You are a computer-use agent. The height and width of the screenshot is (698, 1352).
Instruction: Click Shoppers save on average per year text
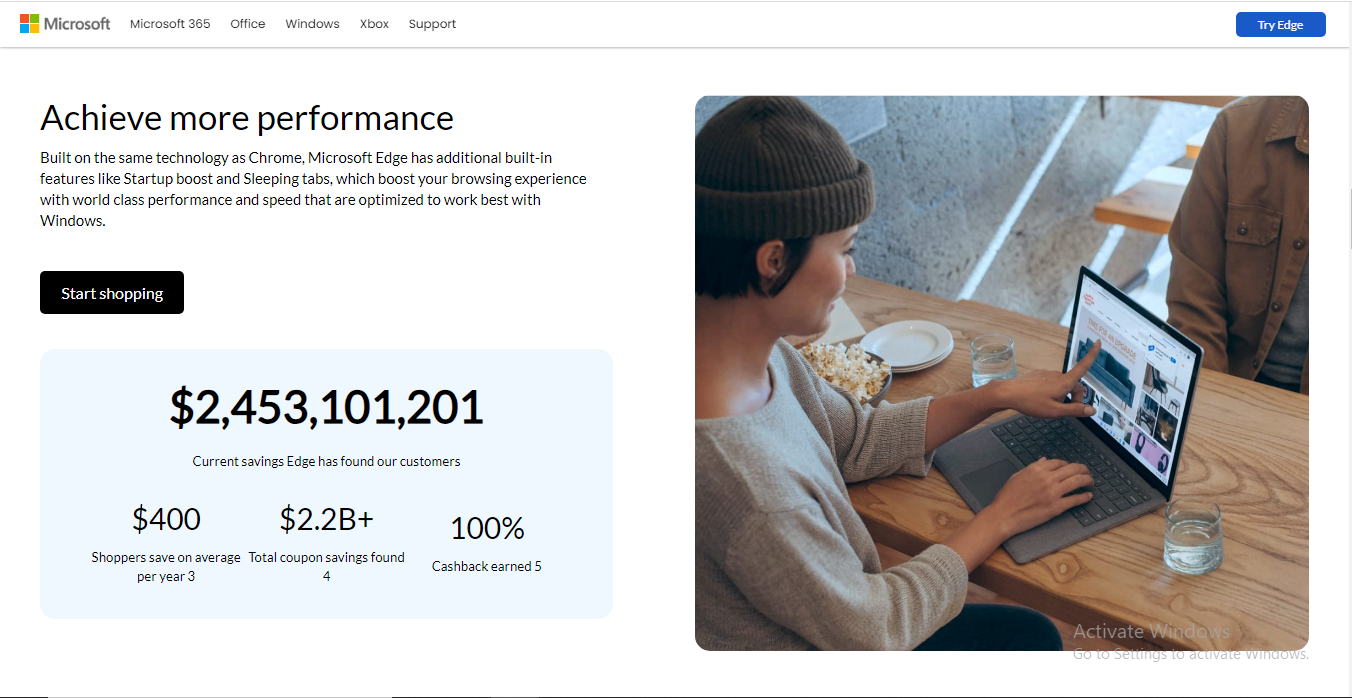click(166, 567)
